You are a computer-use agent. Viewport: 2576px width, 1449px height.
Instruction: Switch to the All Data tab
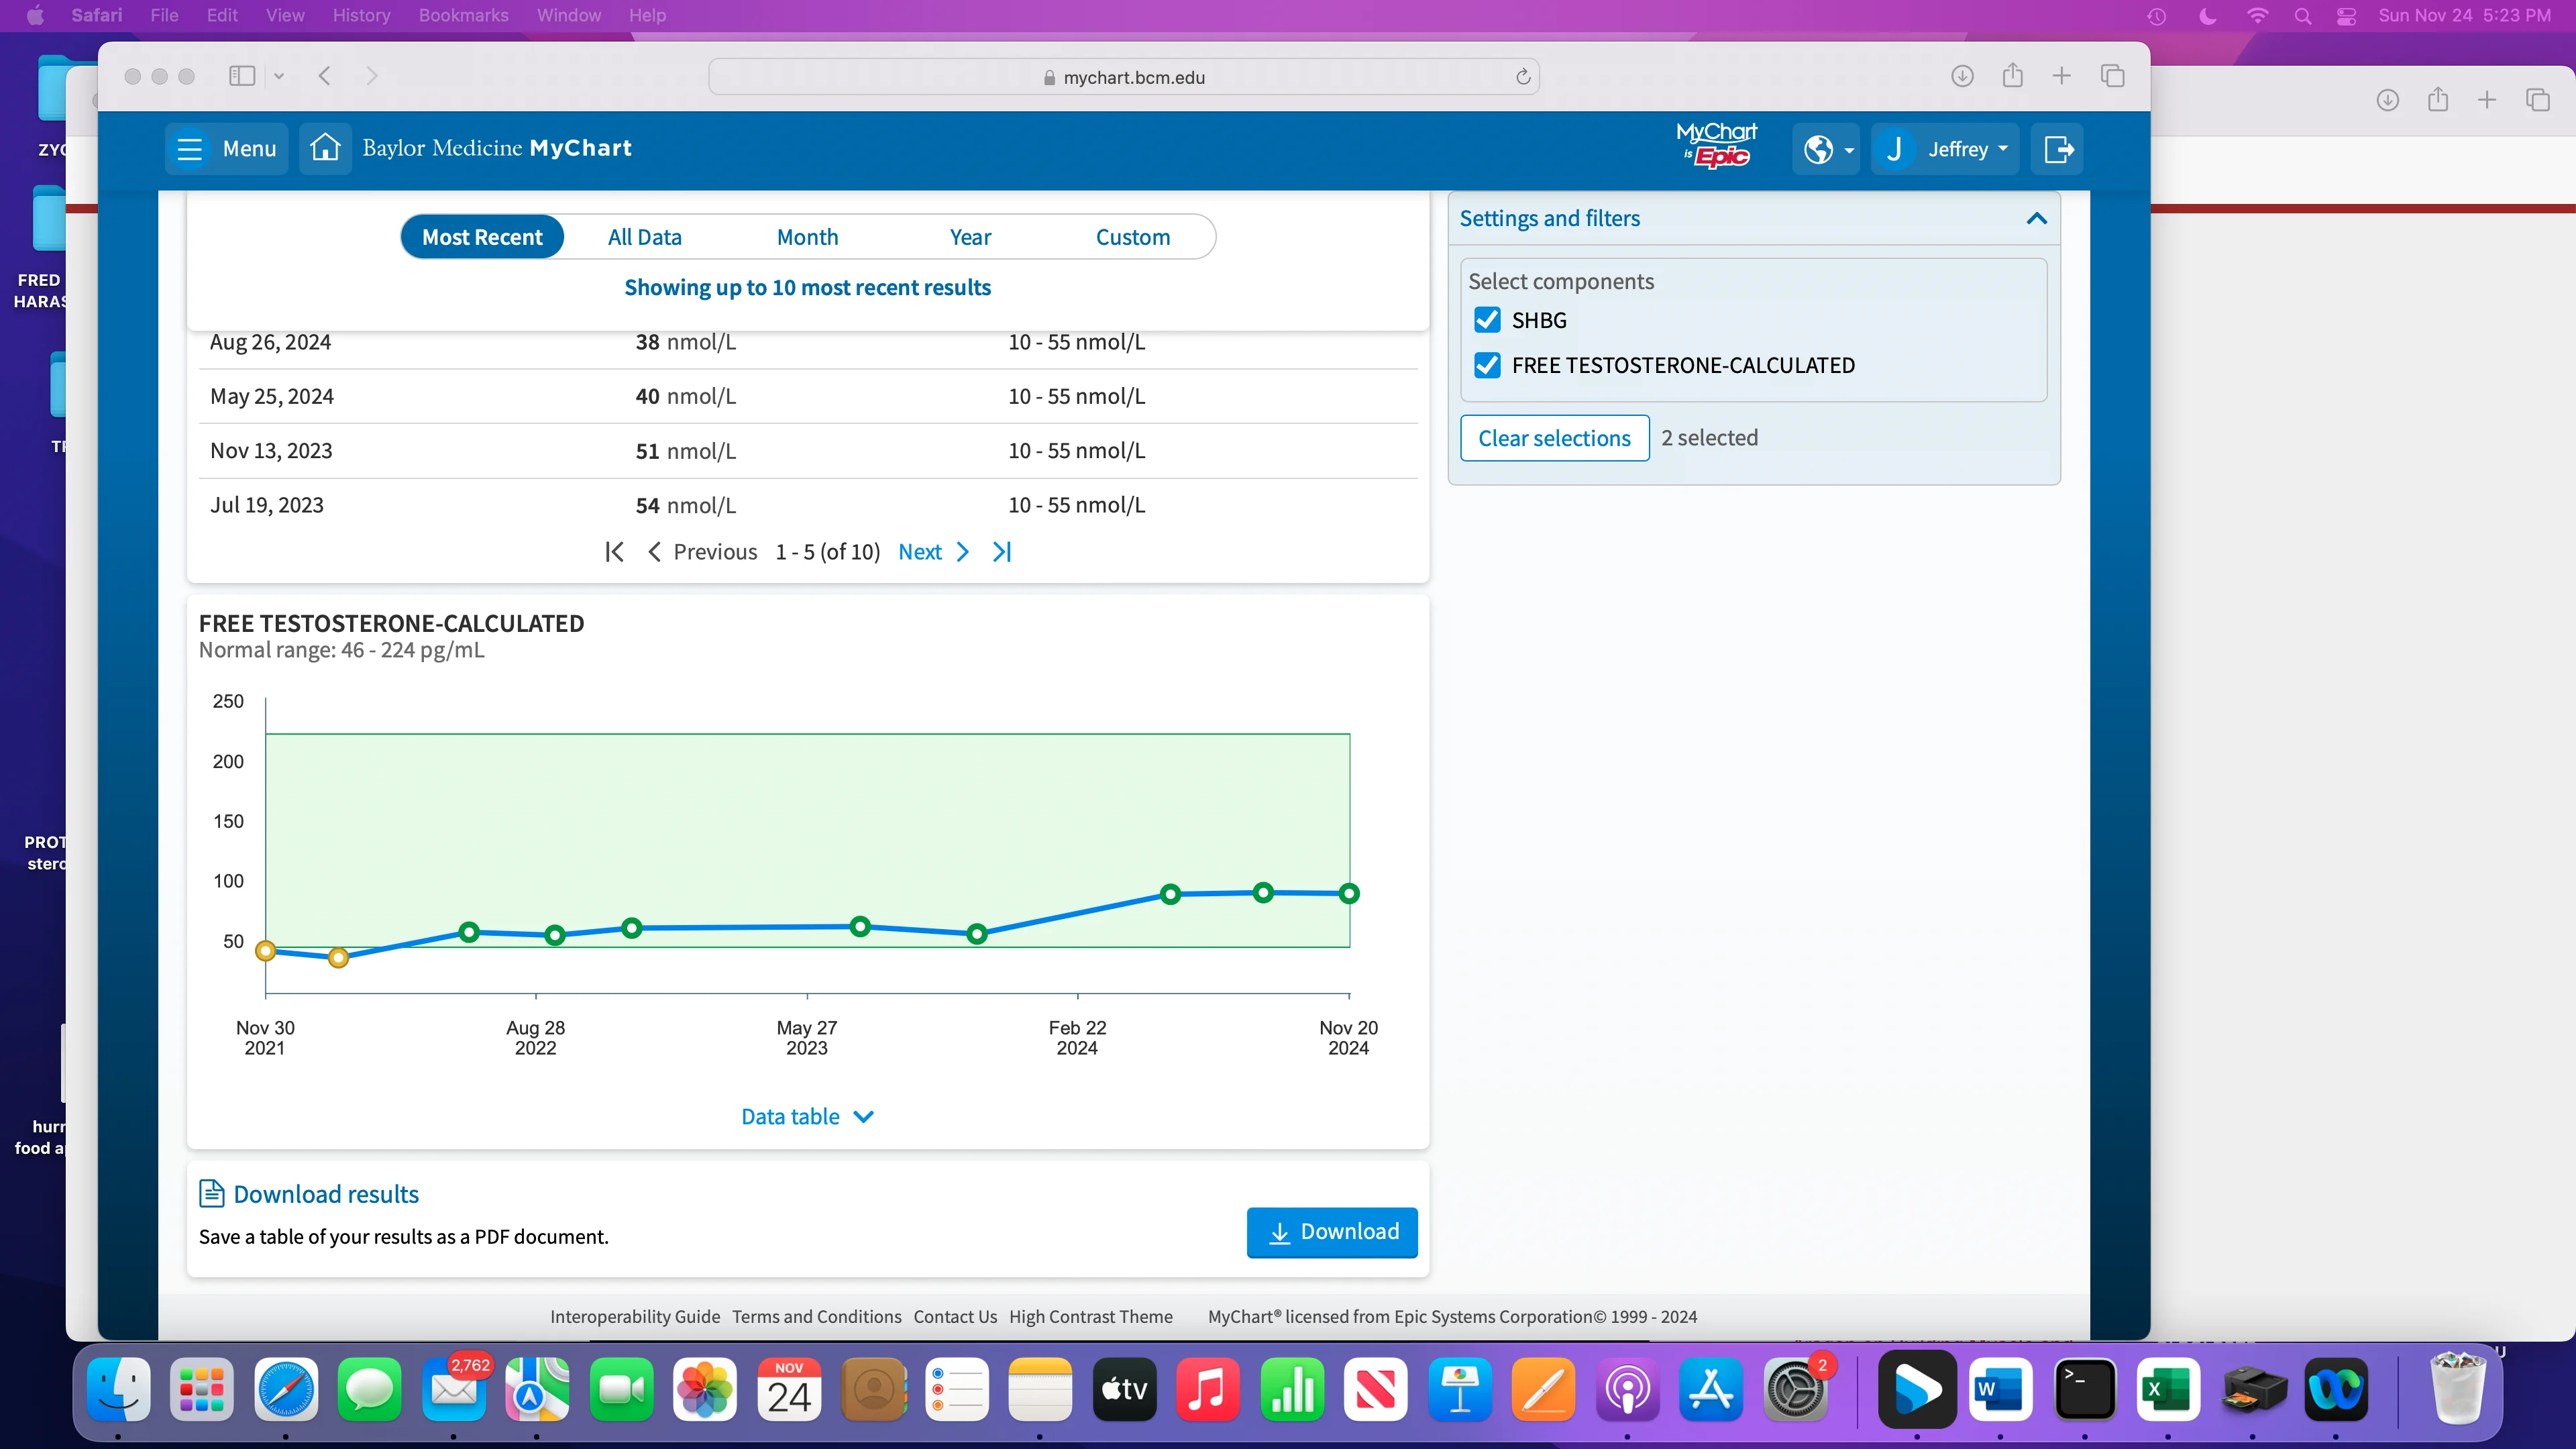[x=645, y=237]
